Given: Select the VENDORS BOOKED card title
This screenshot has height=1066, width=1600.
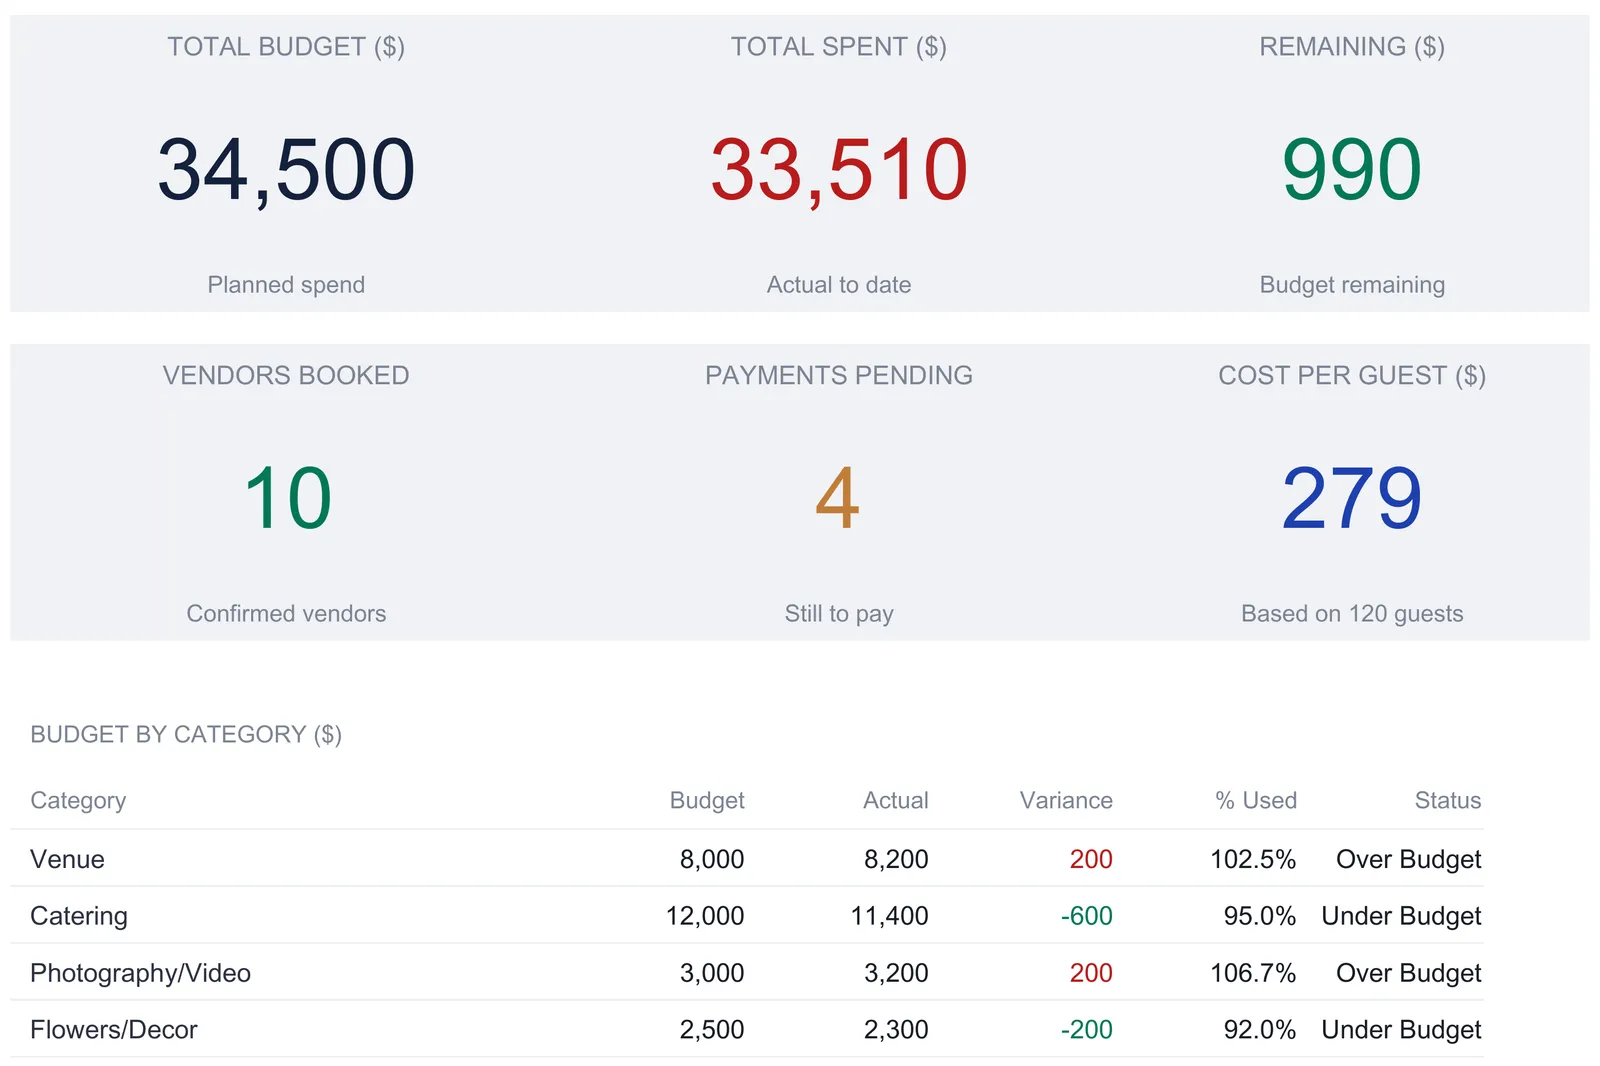Looking at the screenshot, I should tap(286, 375).
